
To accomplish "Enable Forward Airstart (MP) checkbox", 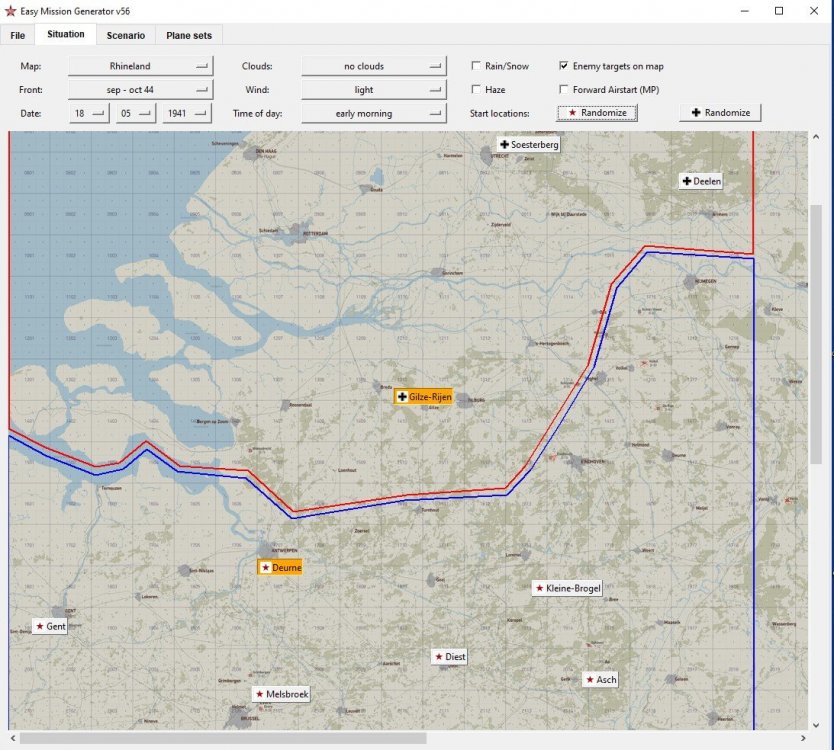I will click(564, 89).
